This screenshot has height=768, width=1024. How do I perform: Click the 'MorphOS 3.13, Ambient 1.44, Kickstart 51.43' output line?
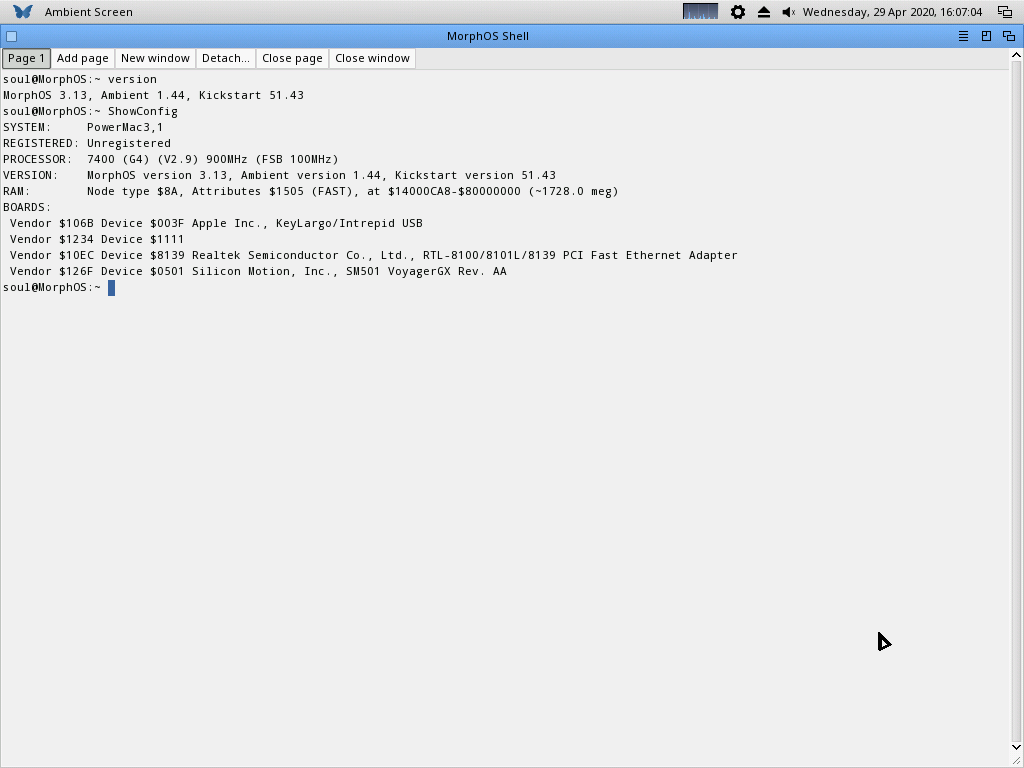153,95
